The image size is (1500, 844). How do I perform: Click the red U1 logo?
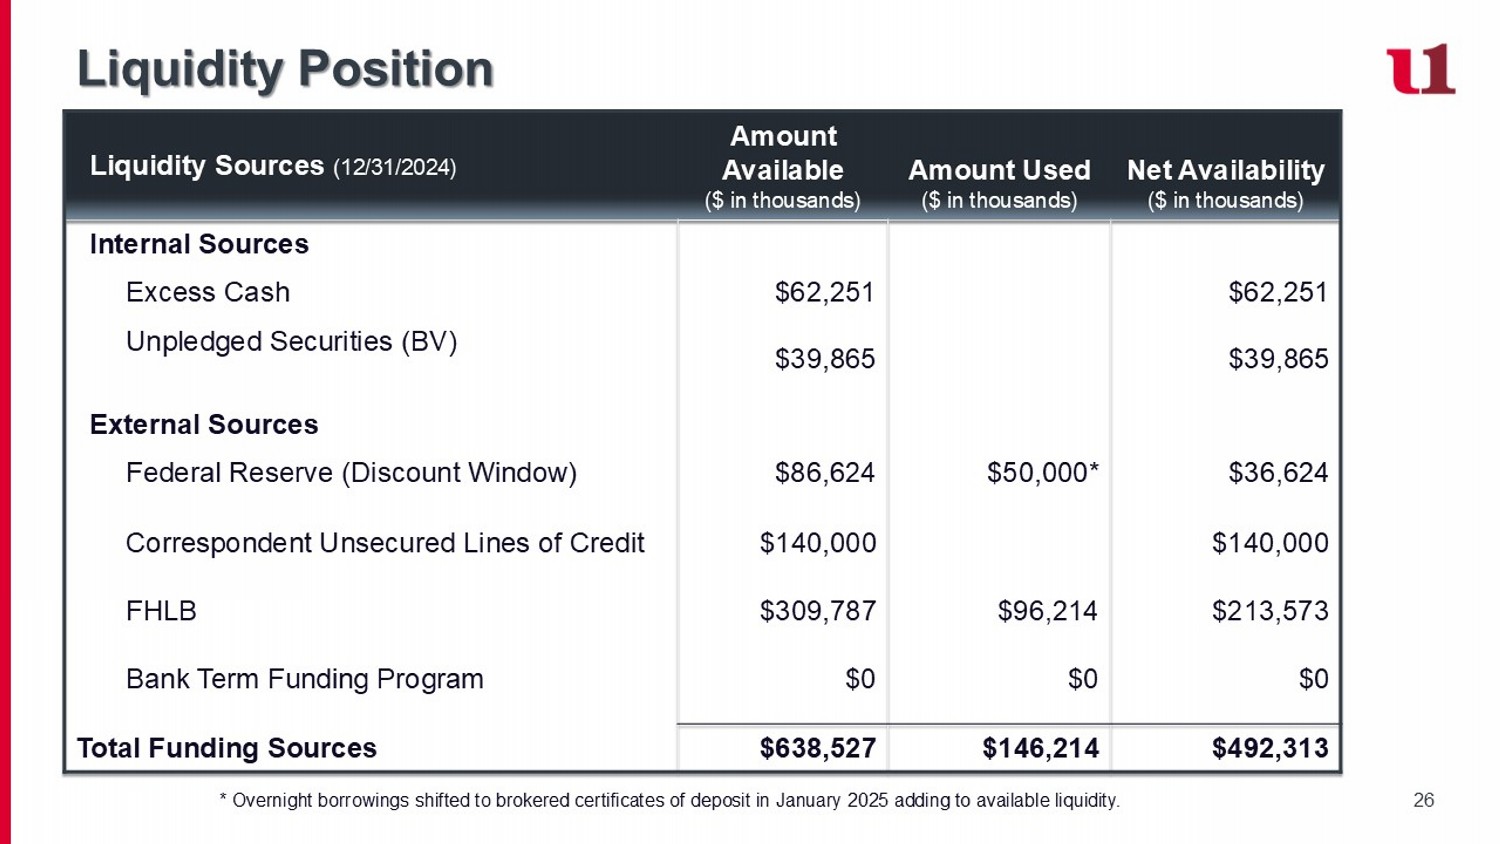[1420, 69]
